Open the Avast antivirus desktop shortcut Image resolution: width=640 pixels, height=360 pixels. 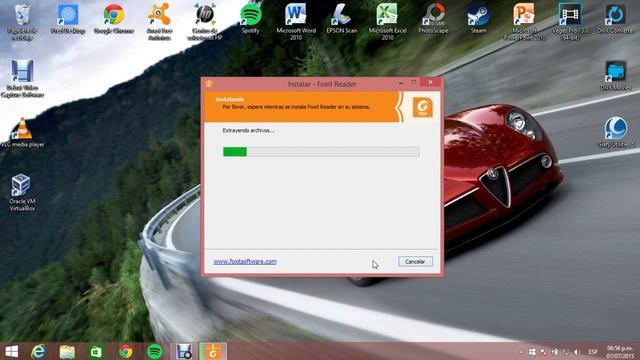coord(159,21)
